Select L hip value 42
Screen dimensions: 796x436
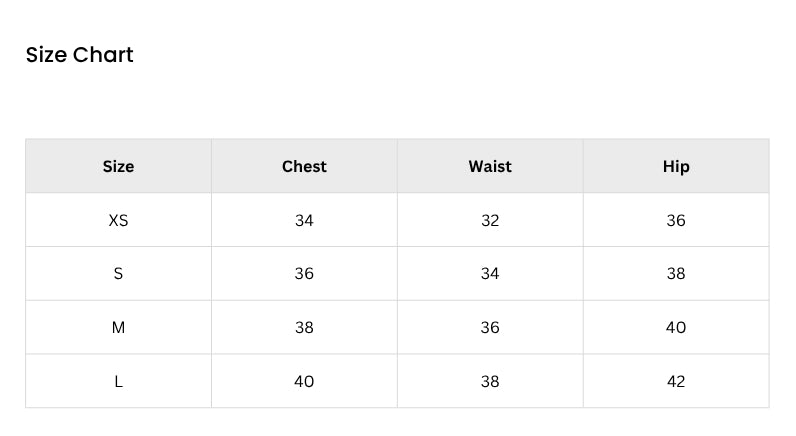tap(676, 381)
